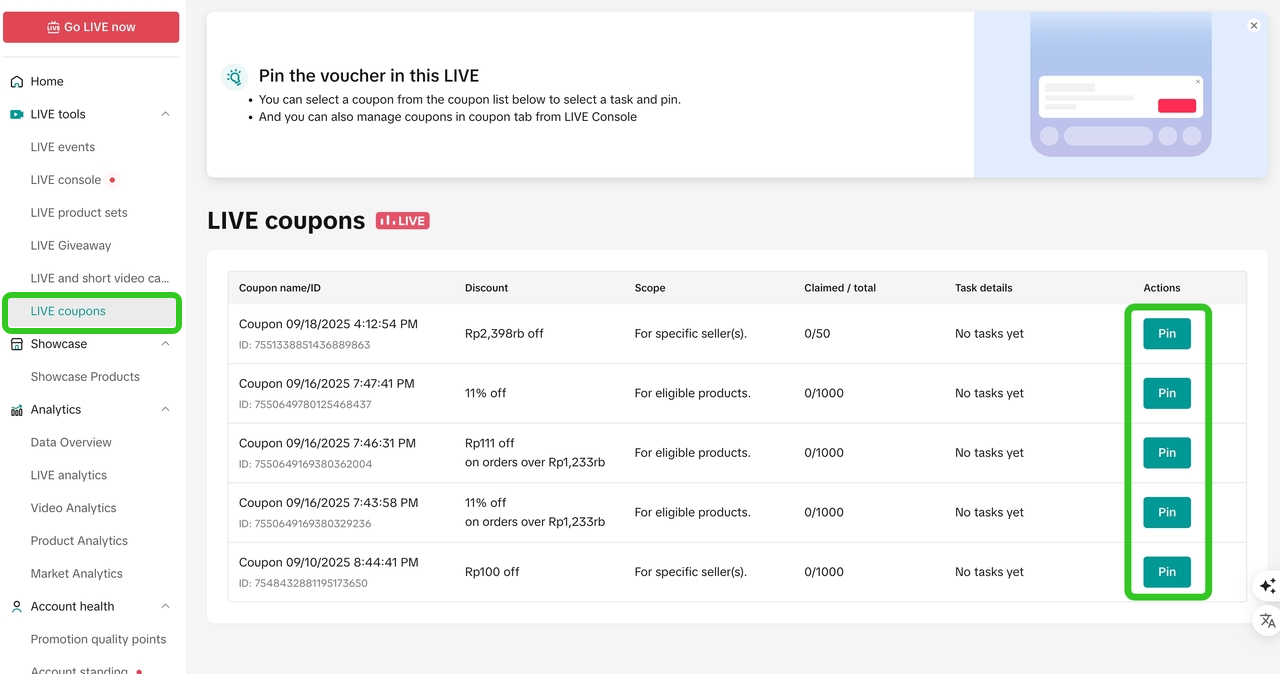Open LIVE console menu item

(x=66, y=180)
